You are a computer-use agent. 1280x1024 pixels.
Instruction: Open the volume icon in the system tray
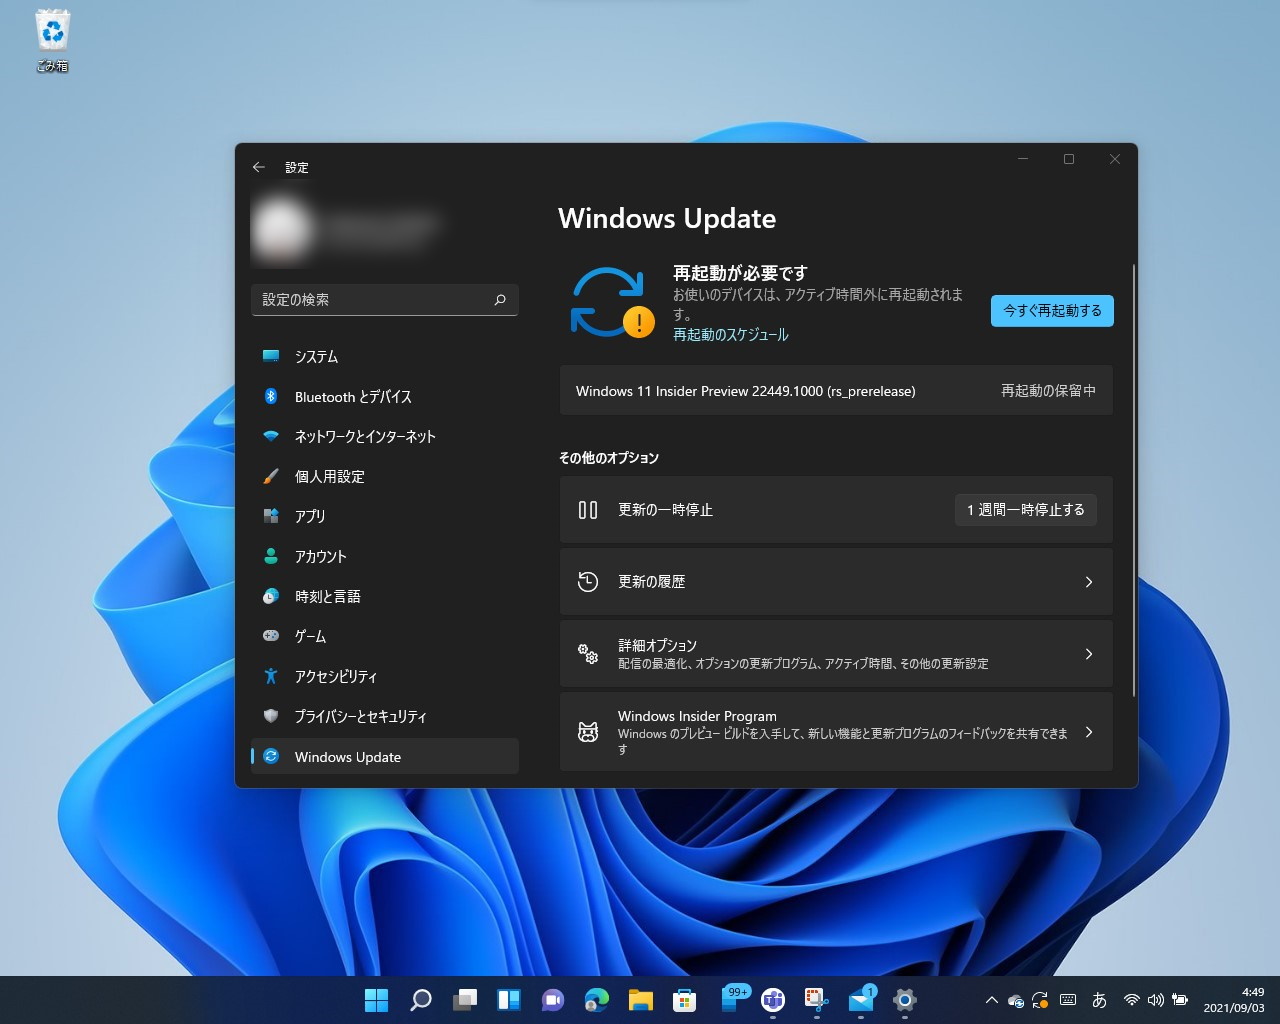coord(1156,999)
